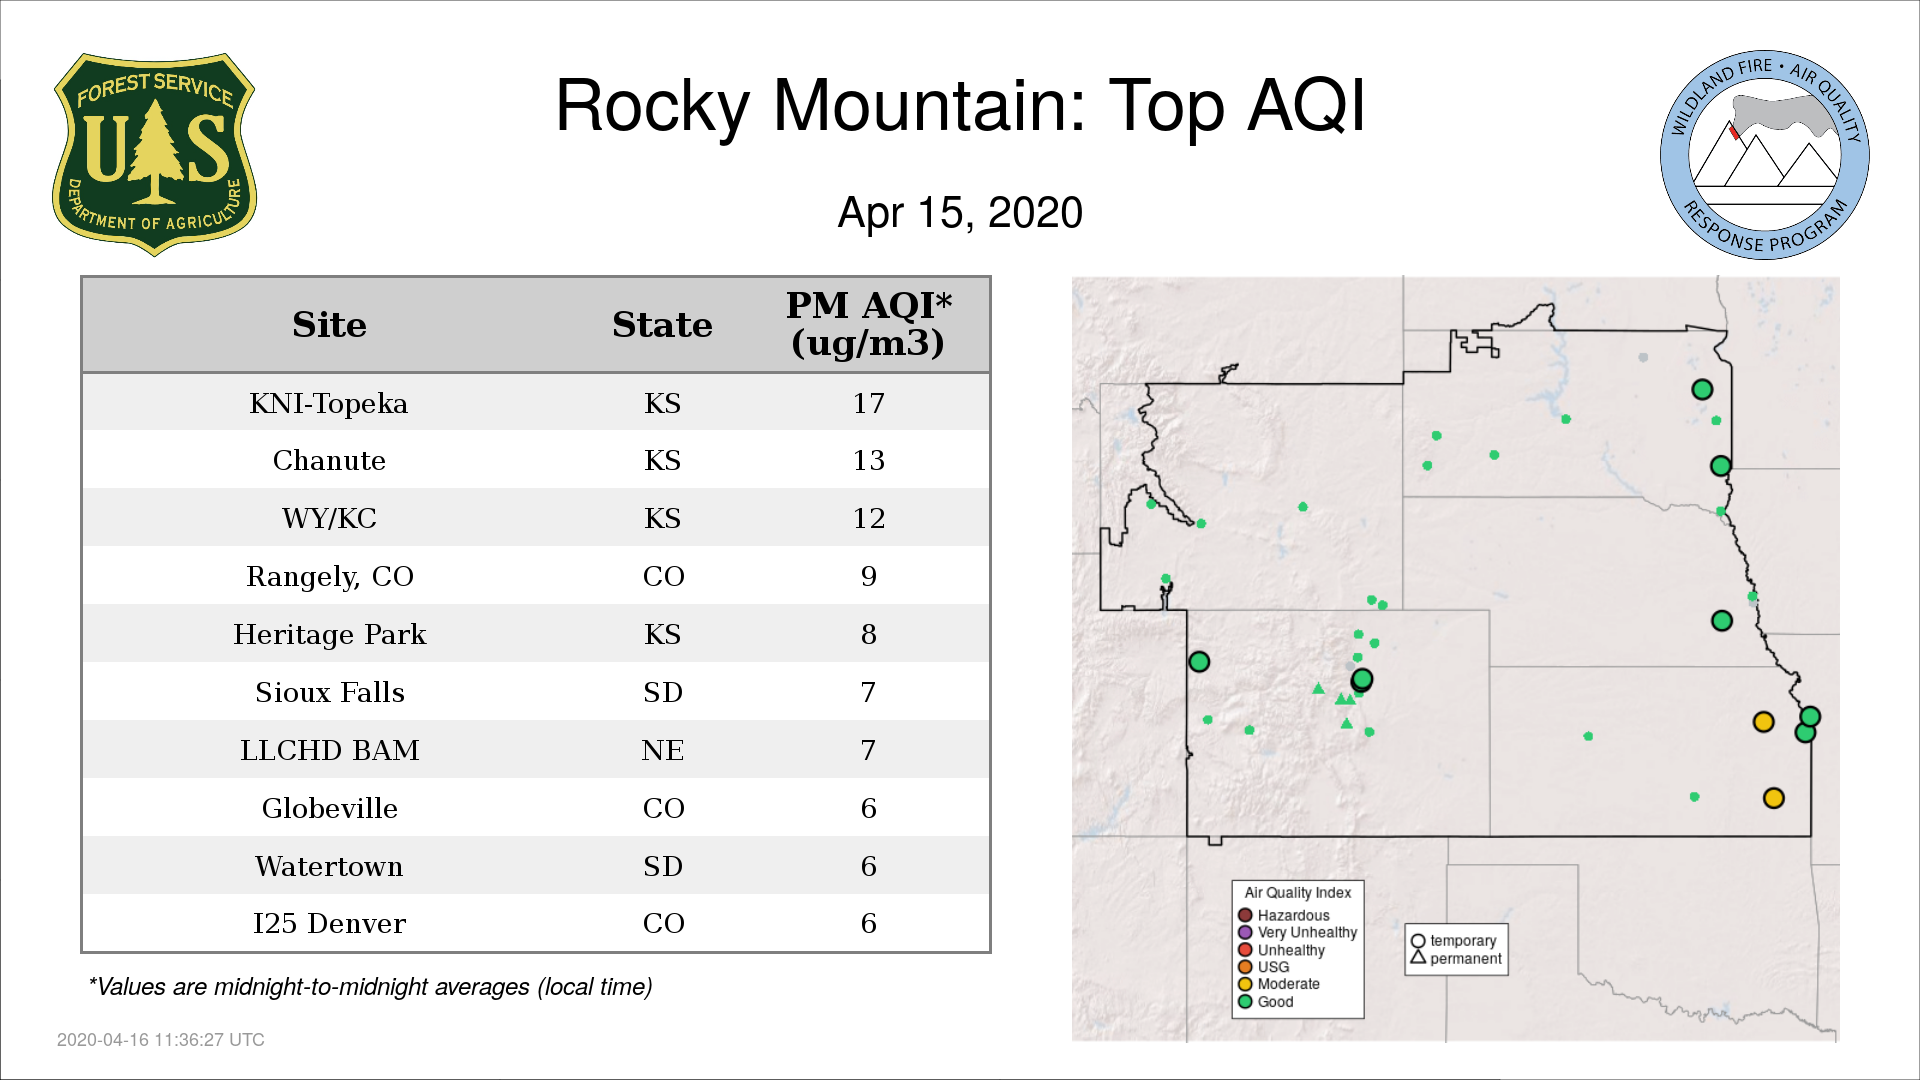Image resolution: width=1920 pixels, height=1080 pixels.
Task: Click the temporary circle symbol in legend
Action: 1418,941
